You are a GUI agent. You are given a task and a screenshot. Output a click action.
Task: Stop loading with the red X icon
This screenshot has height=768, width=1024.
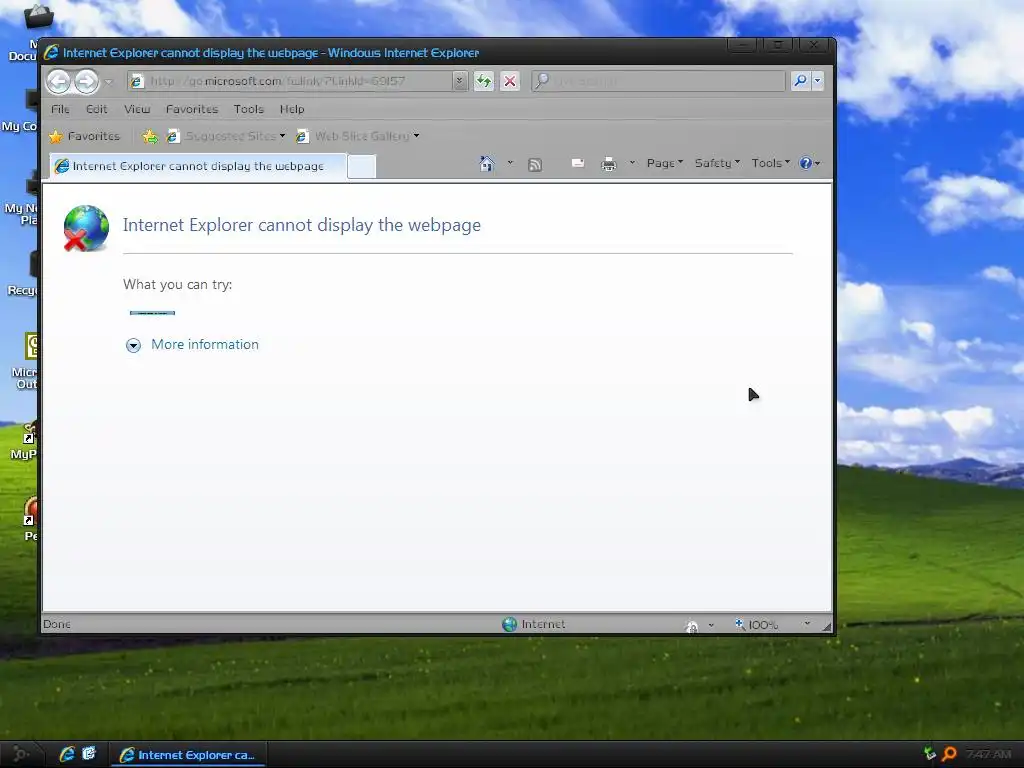click(510, 81)
